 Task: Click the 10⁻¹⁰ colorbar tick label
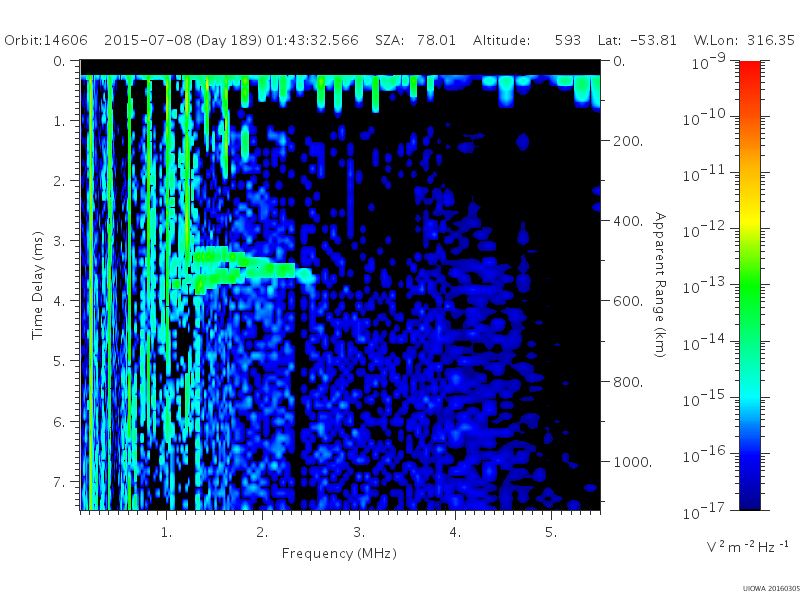click(704, 118)
